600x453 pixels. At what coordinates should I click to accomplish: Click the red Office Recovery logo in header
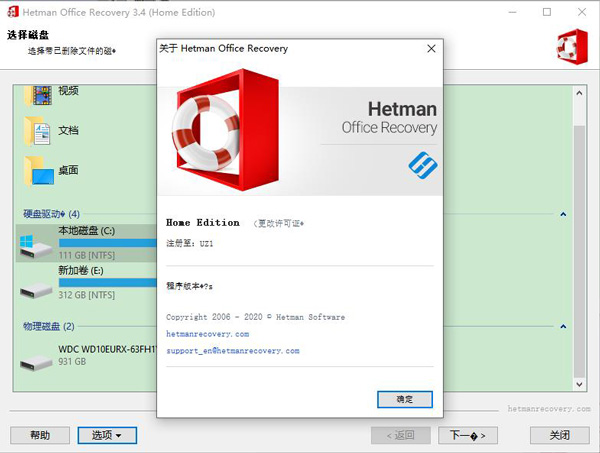click(572, 47)
